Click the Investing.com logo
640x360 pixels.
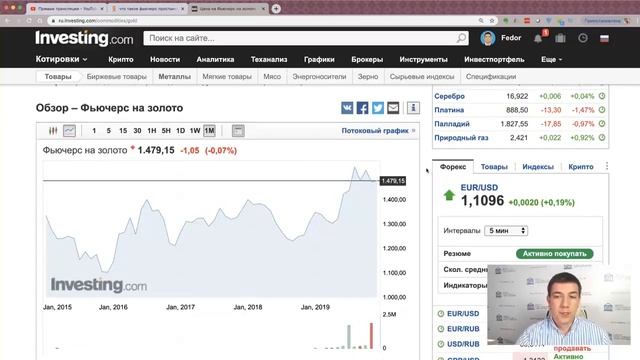coord(84,38)
